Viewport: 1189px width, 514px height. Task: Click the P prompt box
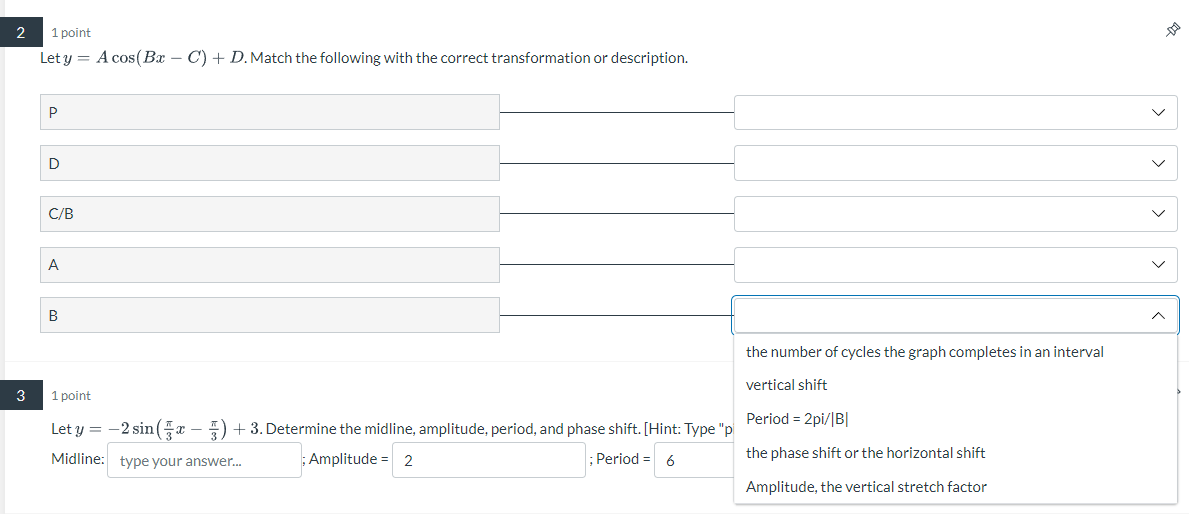click(270, 112)
